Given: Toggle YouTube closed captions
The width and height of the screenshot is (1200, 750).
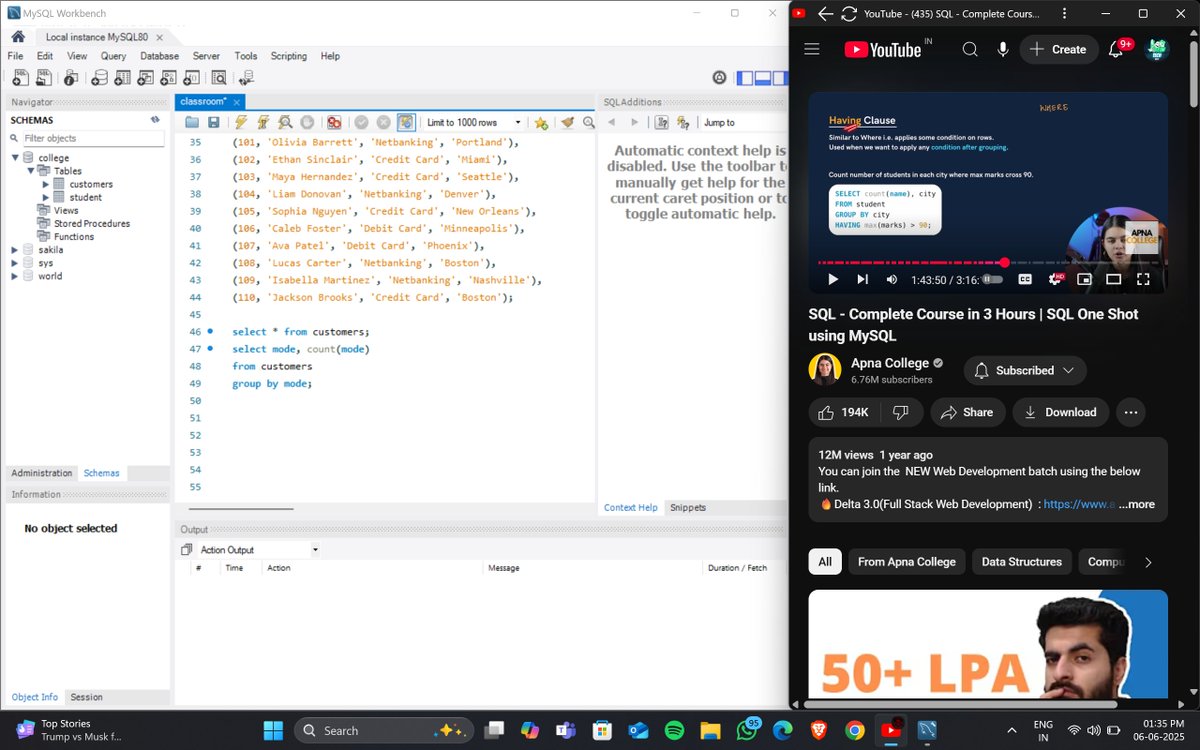Looking at the screenshot, I should pyautogui.click(x=1025, y=279).
